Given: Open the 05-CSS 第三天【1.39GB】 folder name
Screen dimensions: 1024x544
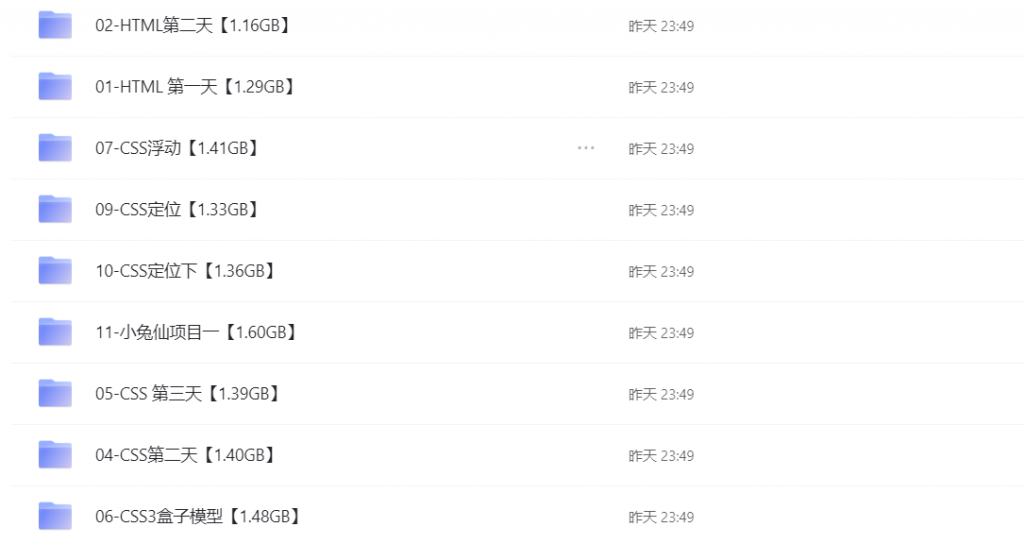Looking at the screenshot, I should coord(188,394).
